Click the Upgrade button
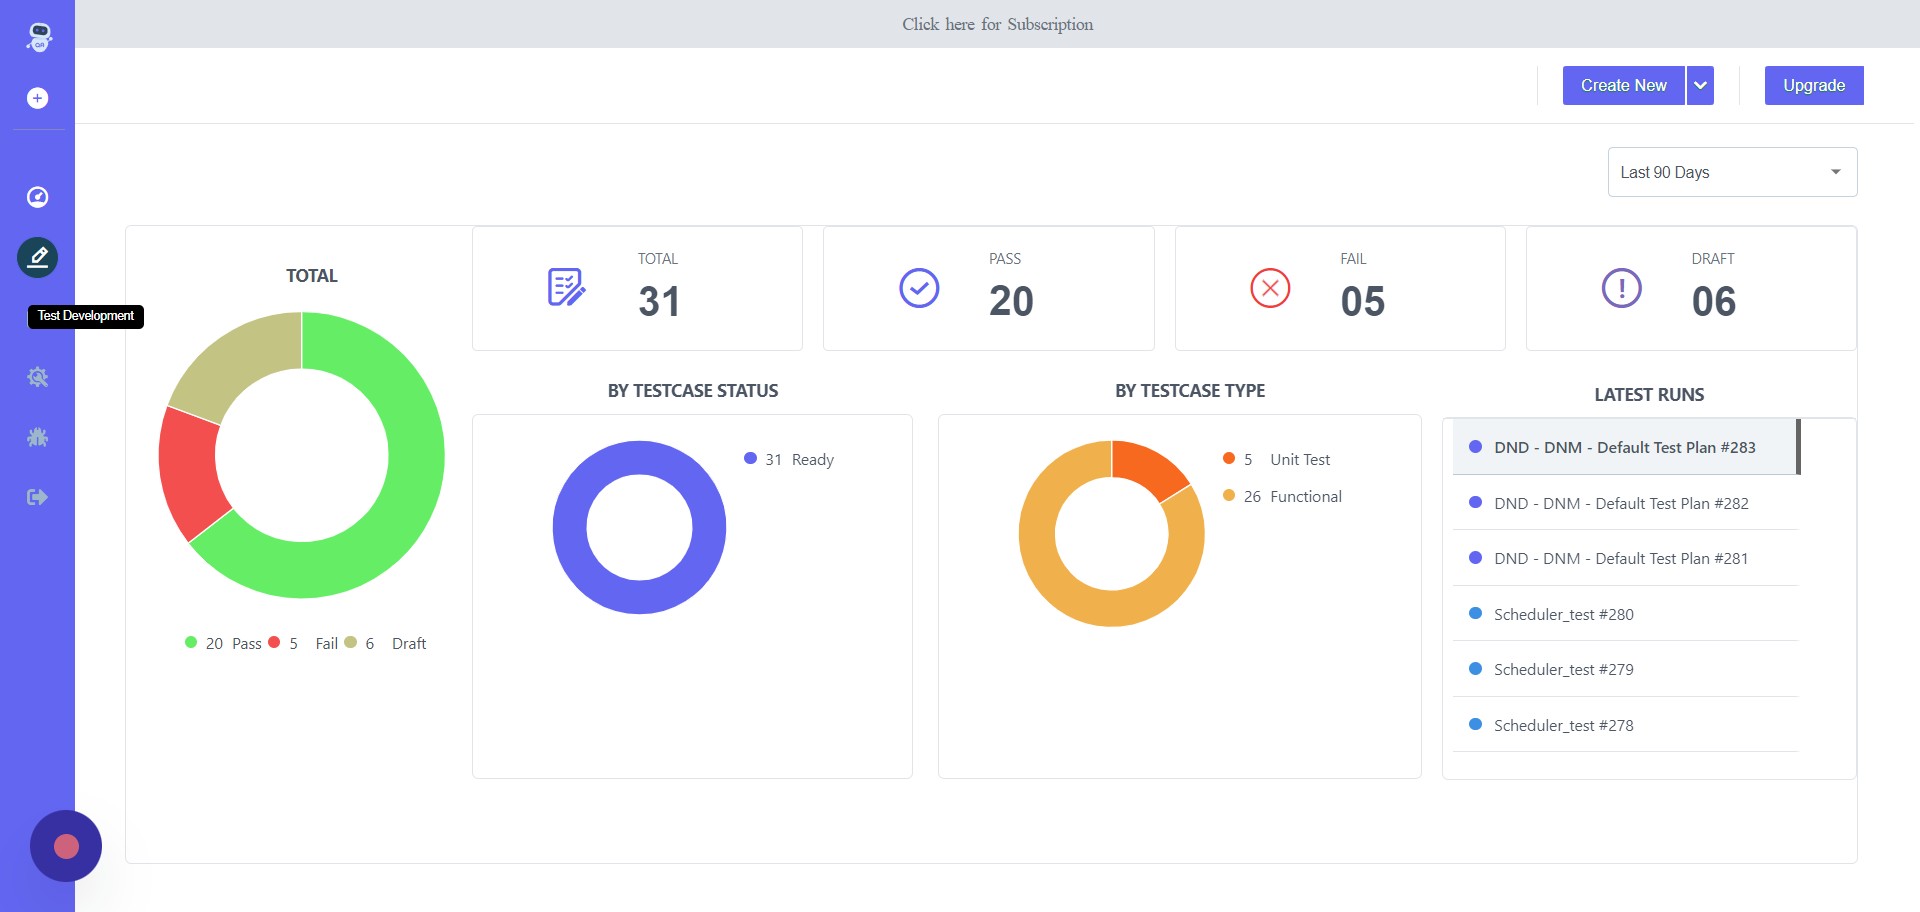The height and width of the screenshot is (912, 1920). click(1814, 86)
